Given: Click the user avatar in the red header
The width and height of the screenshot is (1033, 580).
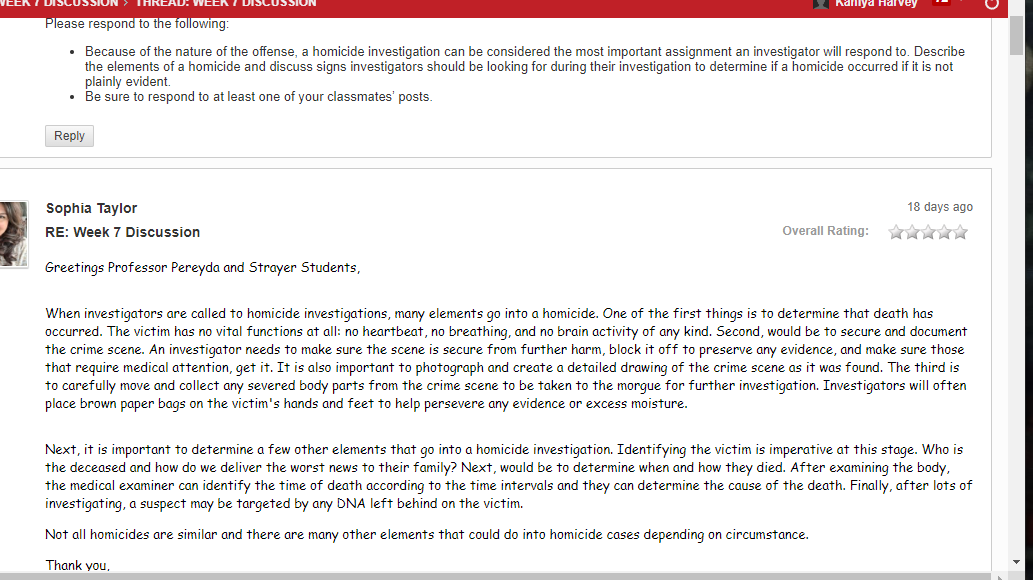Looking at the screenshot, I should tap(821, 4).
